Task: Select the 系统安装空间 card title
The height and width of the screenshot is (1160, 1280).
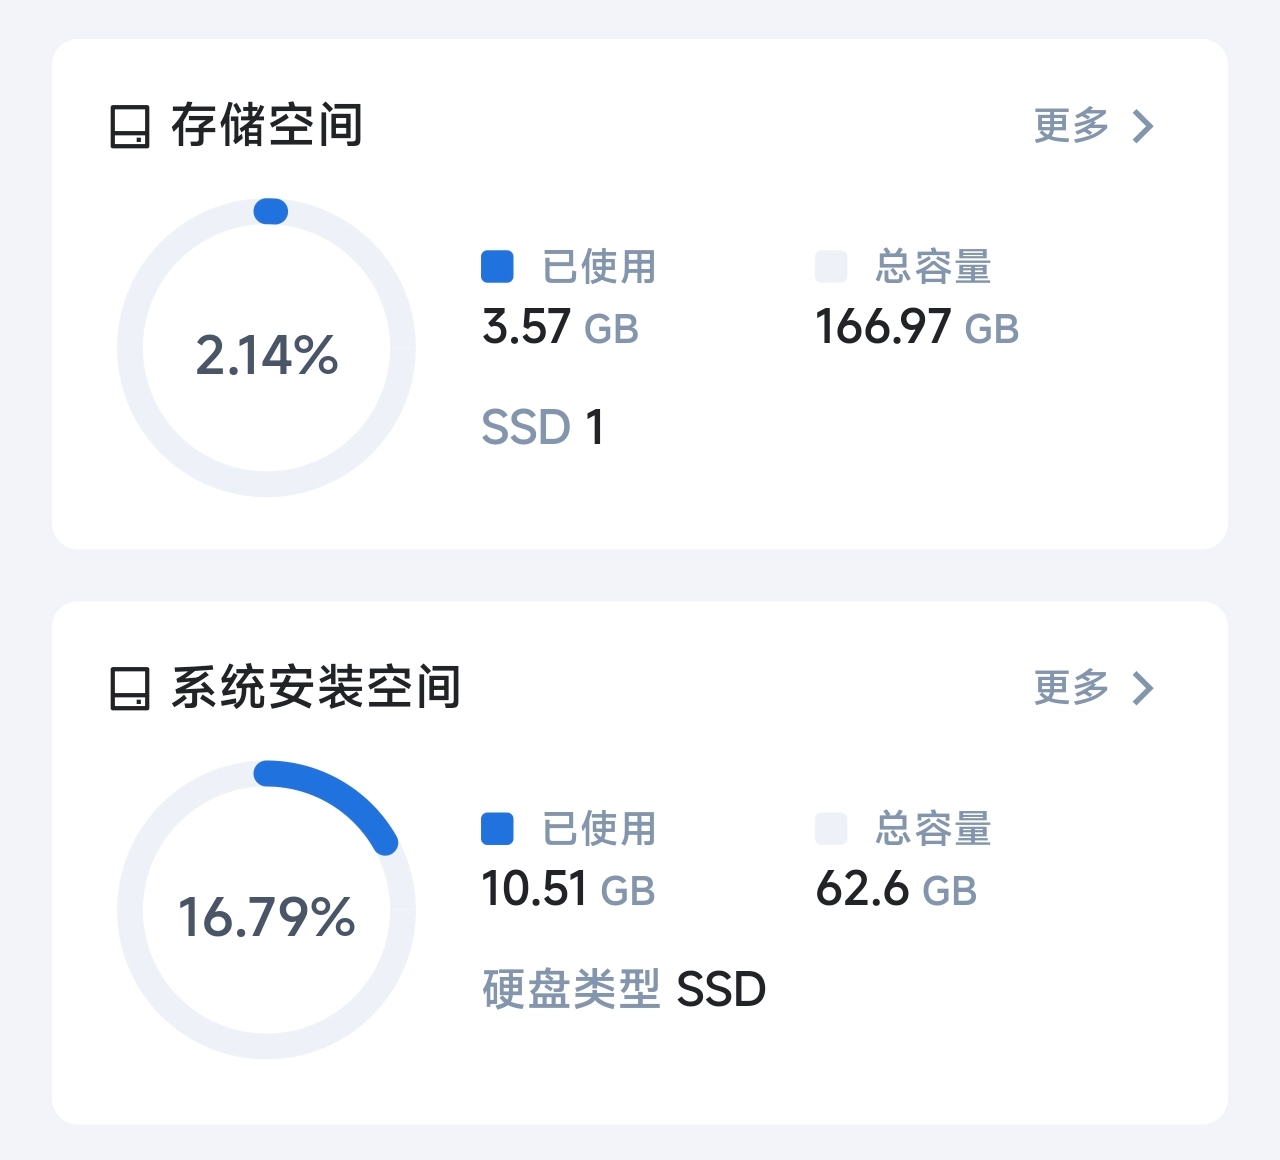Action: (316, 688)
